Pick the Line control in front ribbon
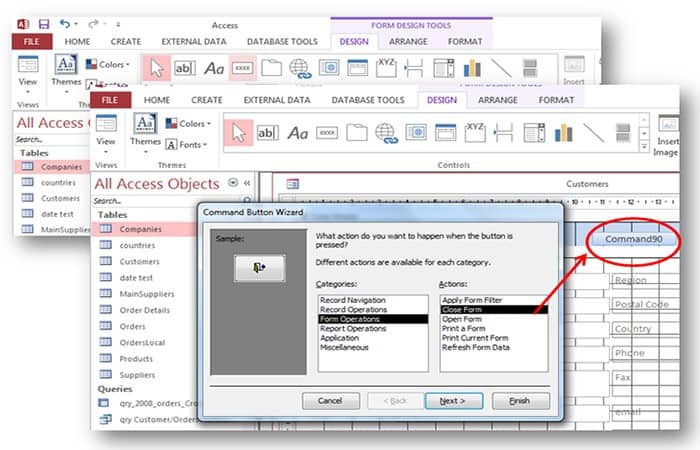 594,133
